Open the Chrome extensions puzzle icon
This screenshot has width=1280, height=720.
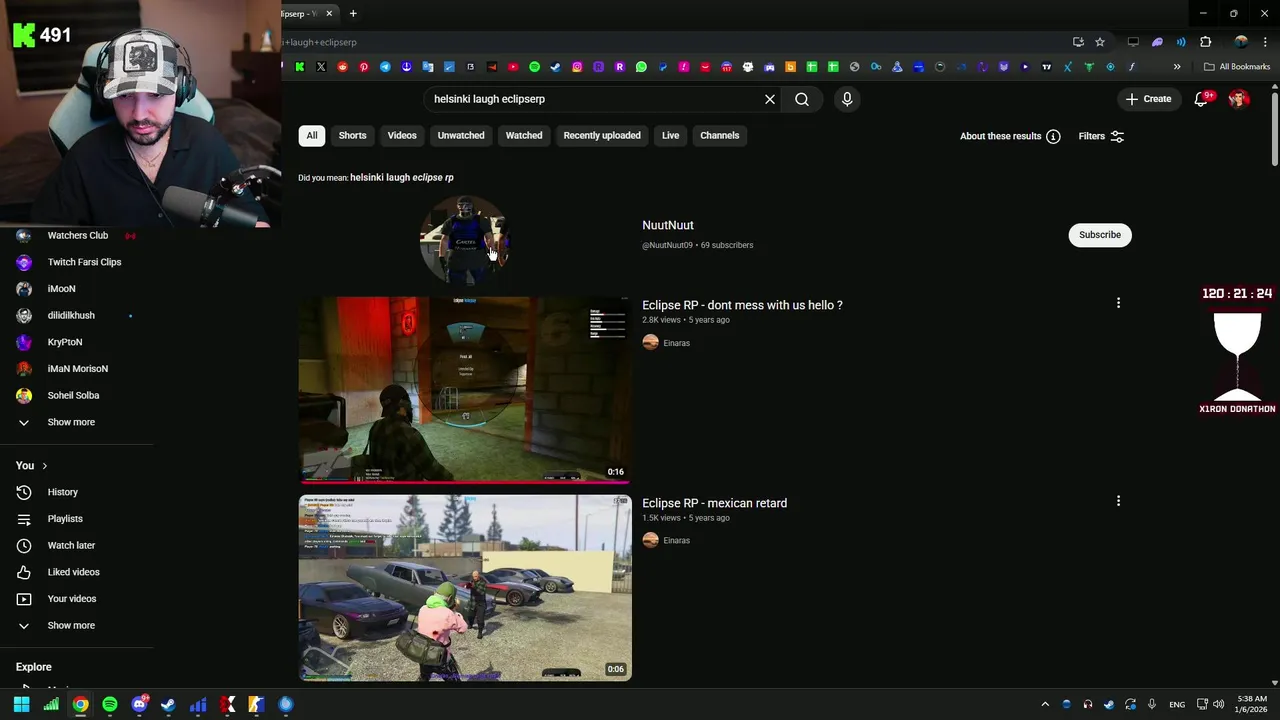point(1206,42)
